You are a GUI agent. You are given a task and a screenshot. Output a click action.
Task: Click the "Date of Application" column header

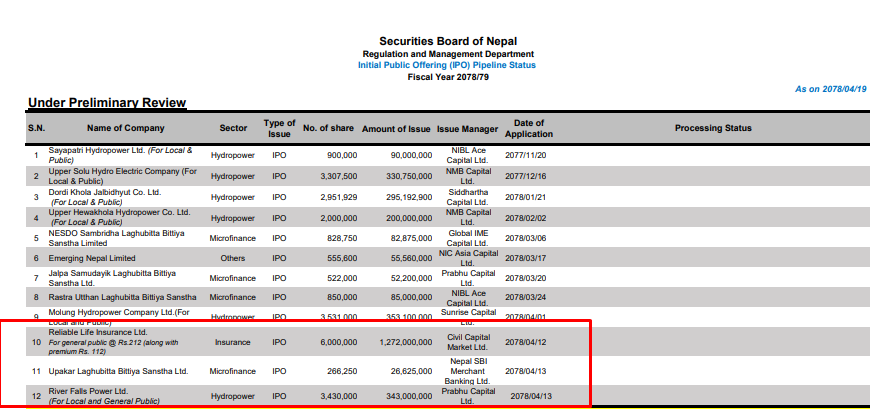click(x=528, y=128)
